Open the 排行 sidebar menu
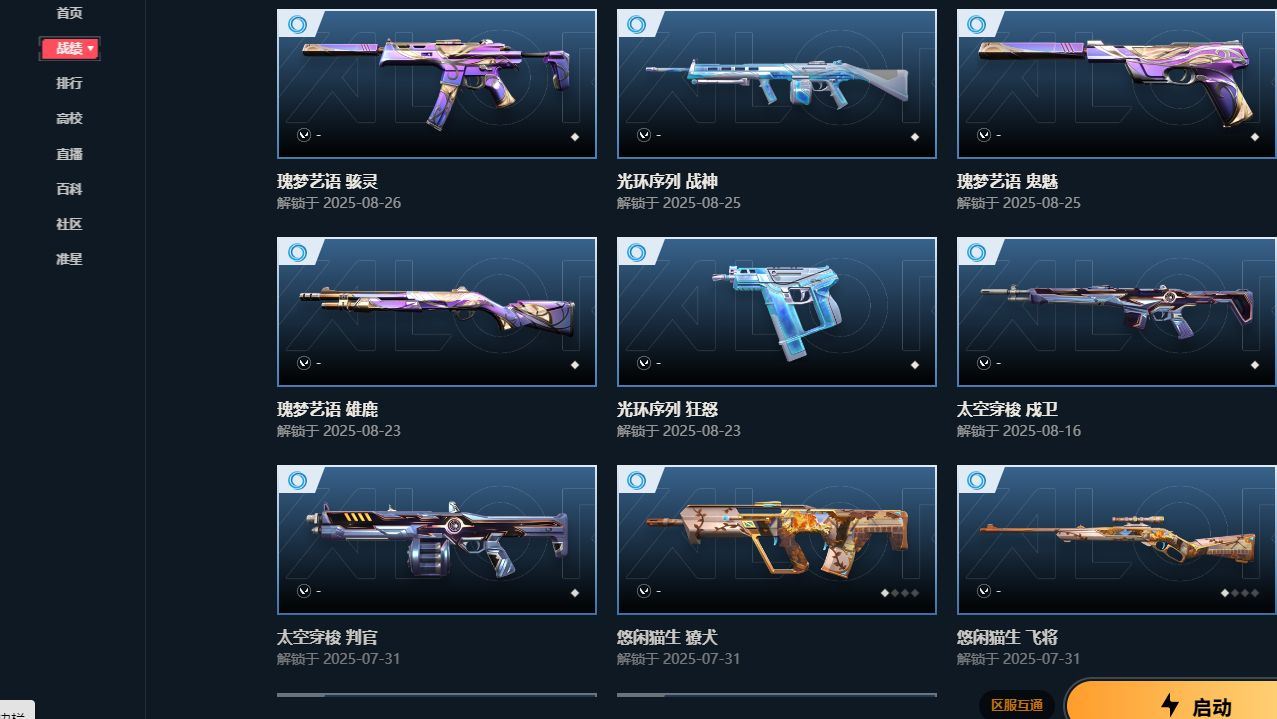The width and height of the screenshot is (1277, 719). point(69,83)
